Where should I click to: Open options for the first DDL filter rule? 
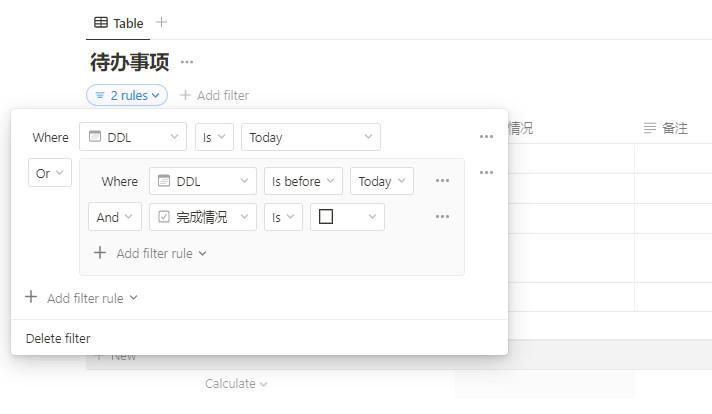point(486,137)
